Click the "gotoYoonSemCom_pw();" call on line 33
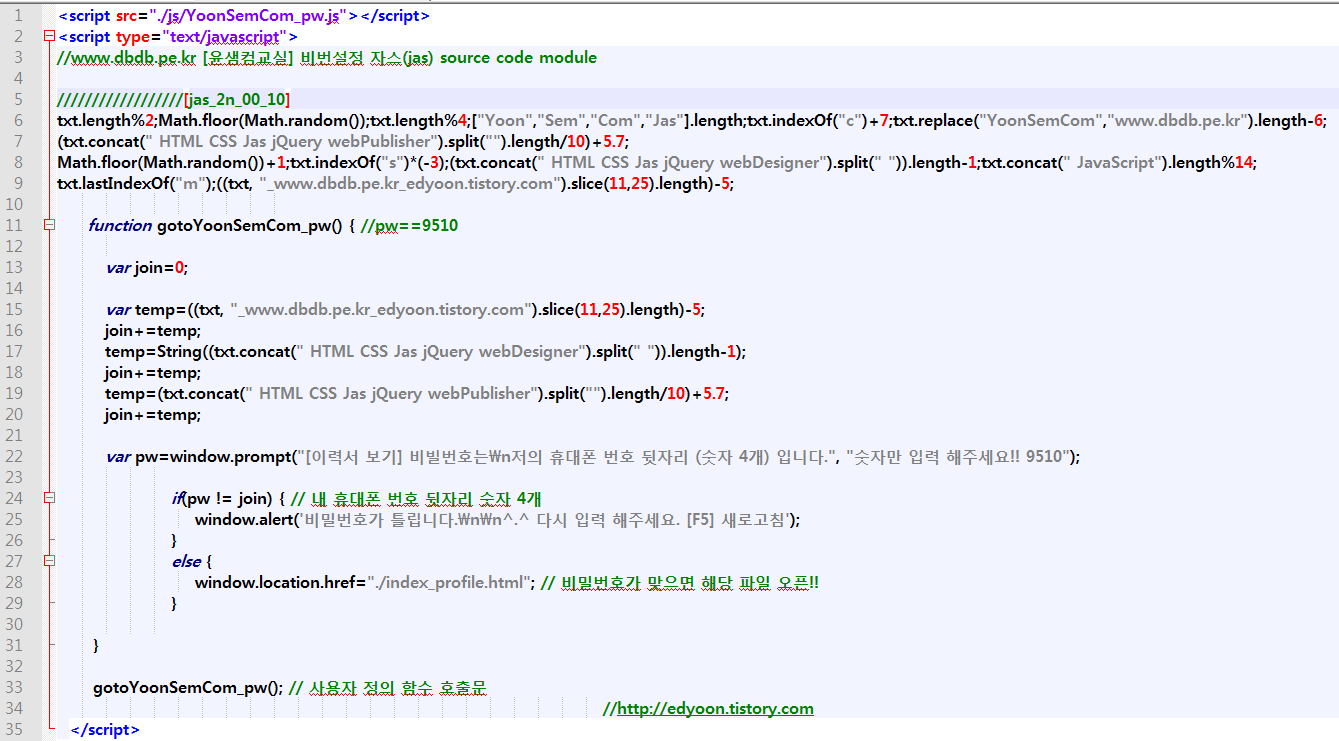The image size is (1339, 741). (x=188, y=688)
